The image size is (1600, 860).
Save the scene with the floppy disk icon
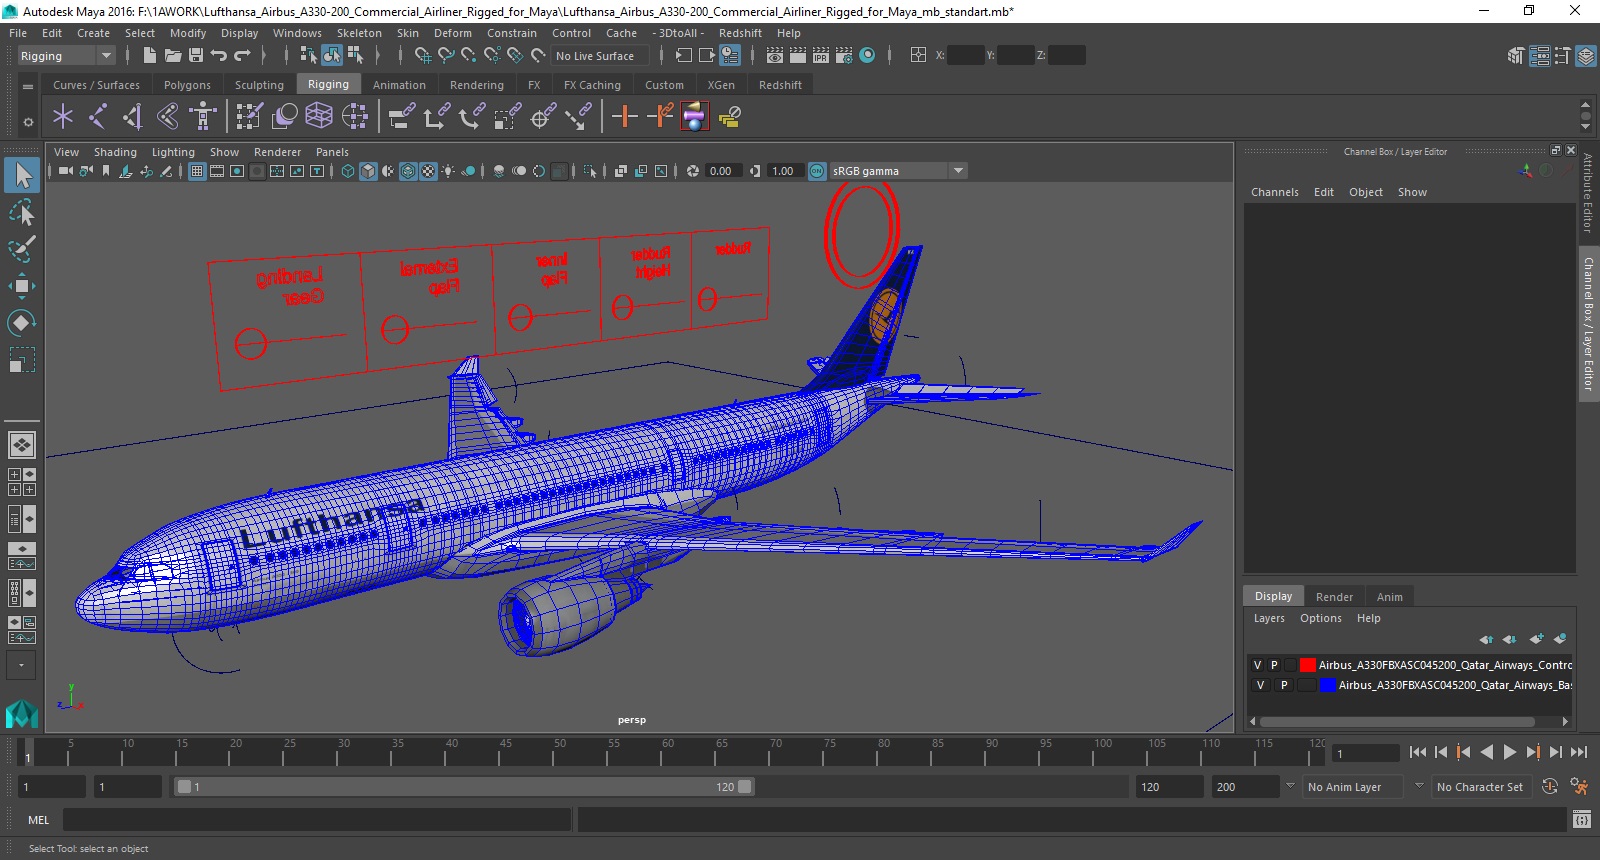tap(196, 56)
